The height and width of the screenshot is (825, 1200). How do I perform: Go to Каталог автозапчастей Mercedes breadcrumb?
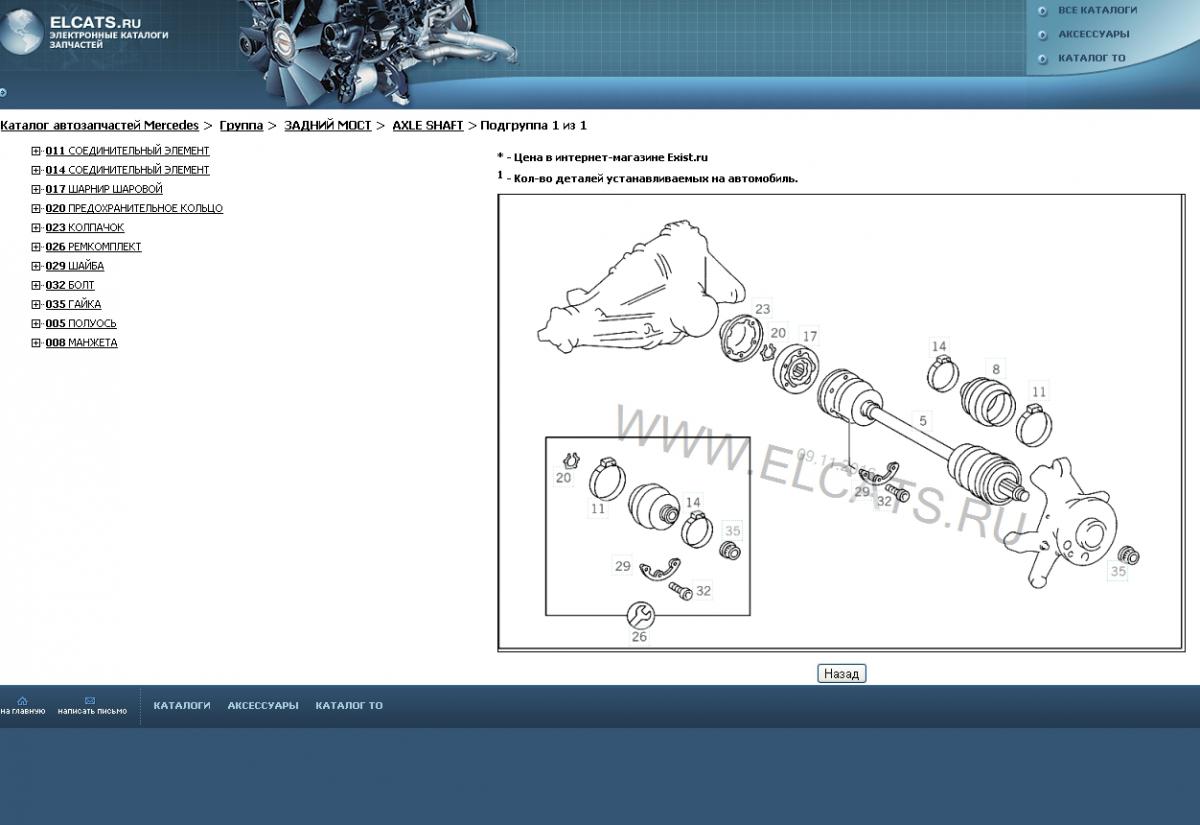(x=99, y=125)
